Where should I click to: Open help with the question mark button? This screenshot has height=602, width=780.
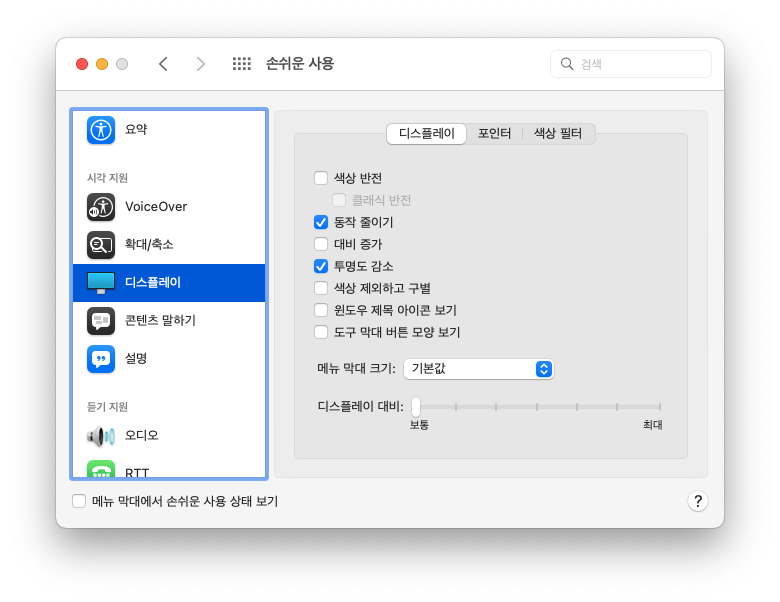tap(697, 501)
